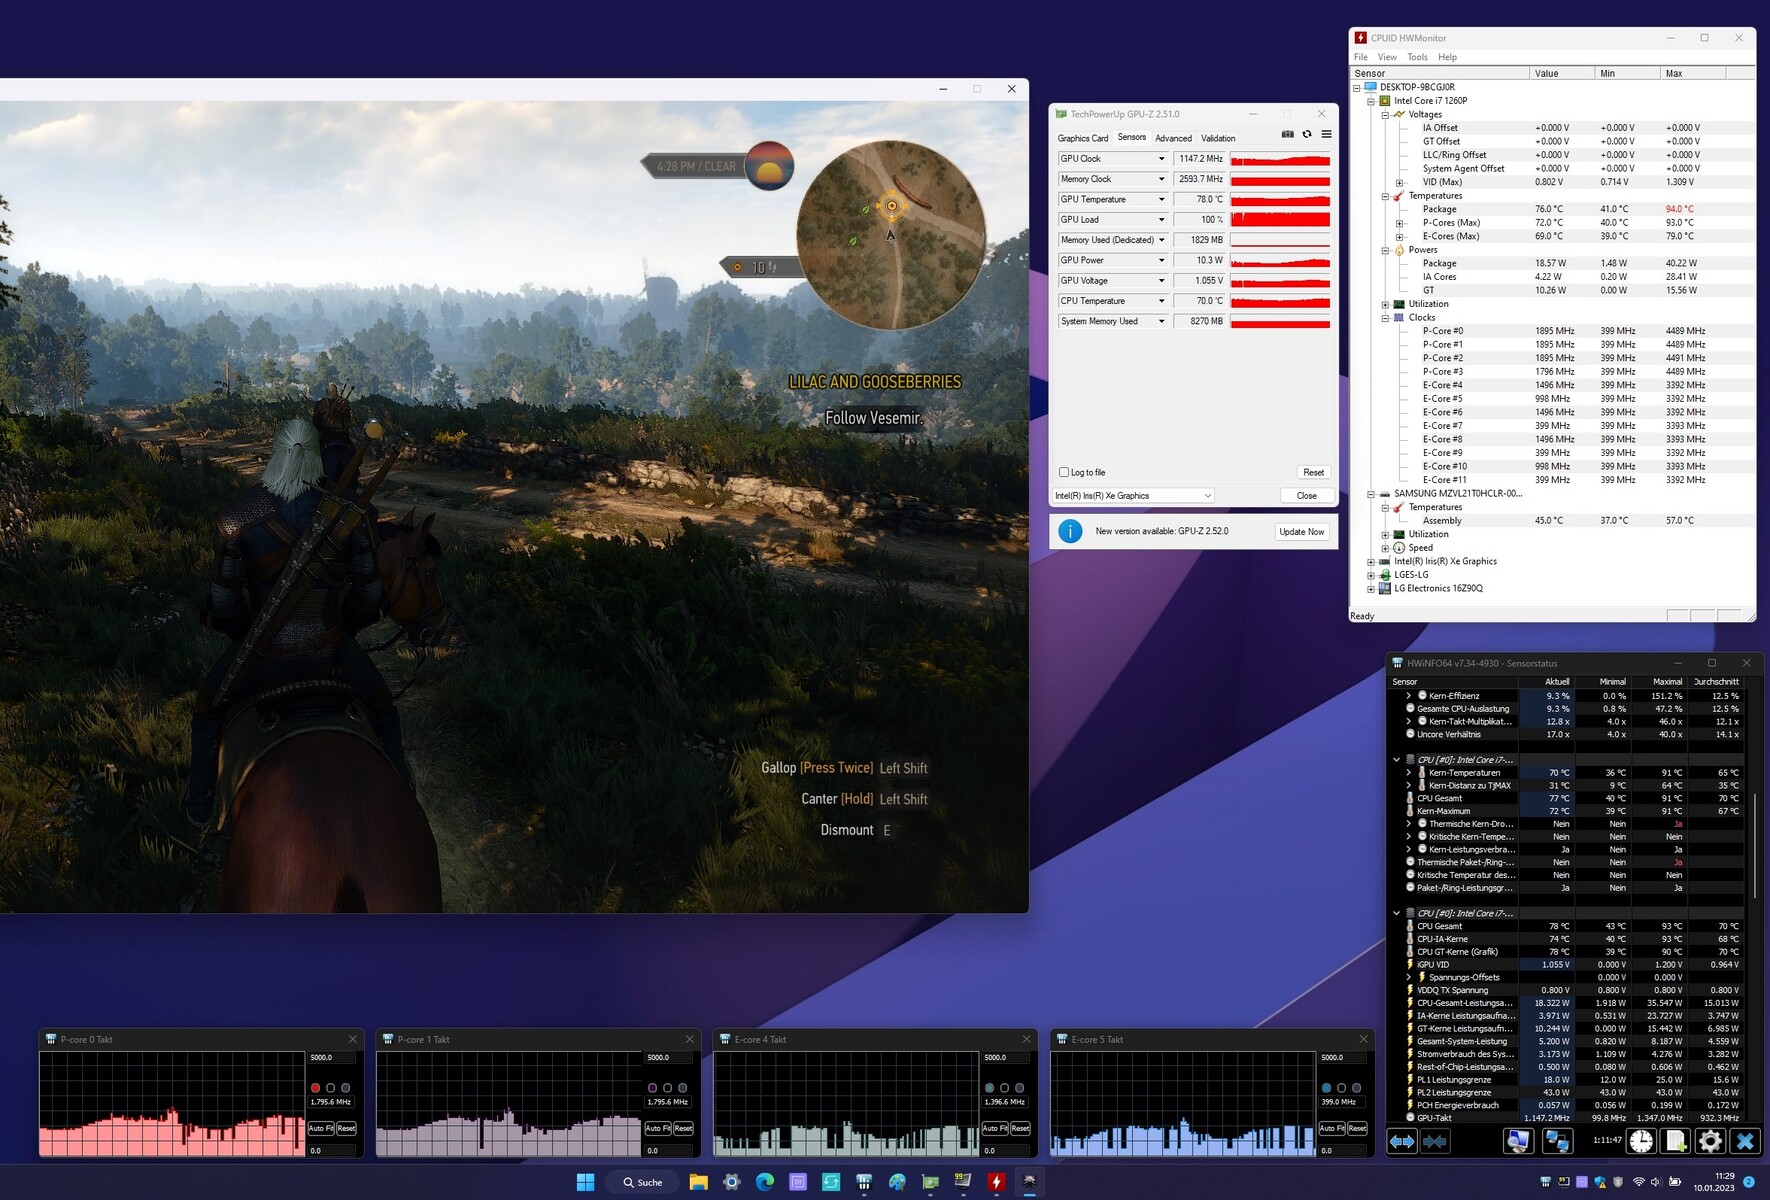Screen dimensions: 1770x1200
Task: Click Update Now for GPU-Z
Action: tap(1301, 532)
